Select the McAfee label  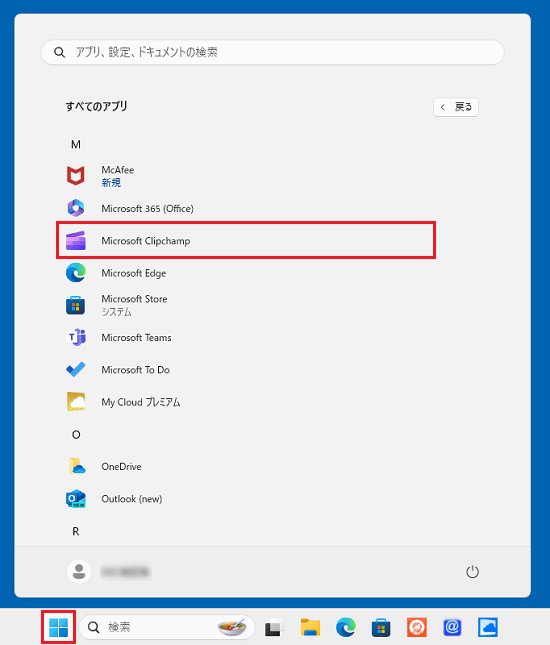pos(118,170)
